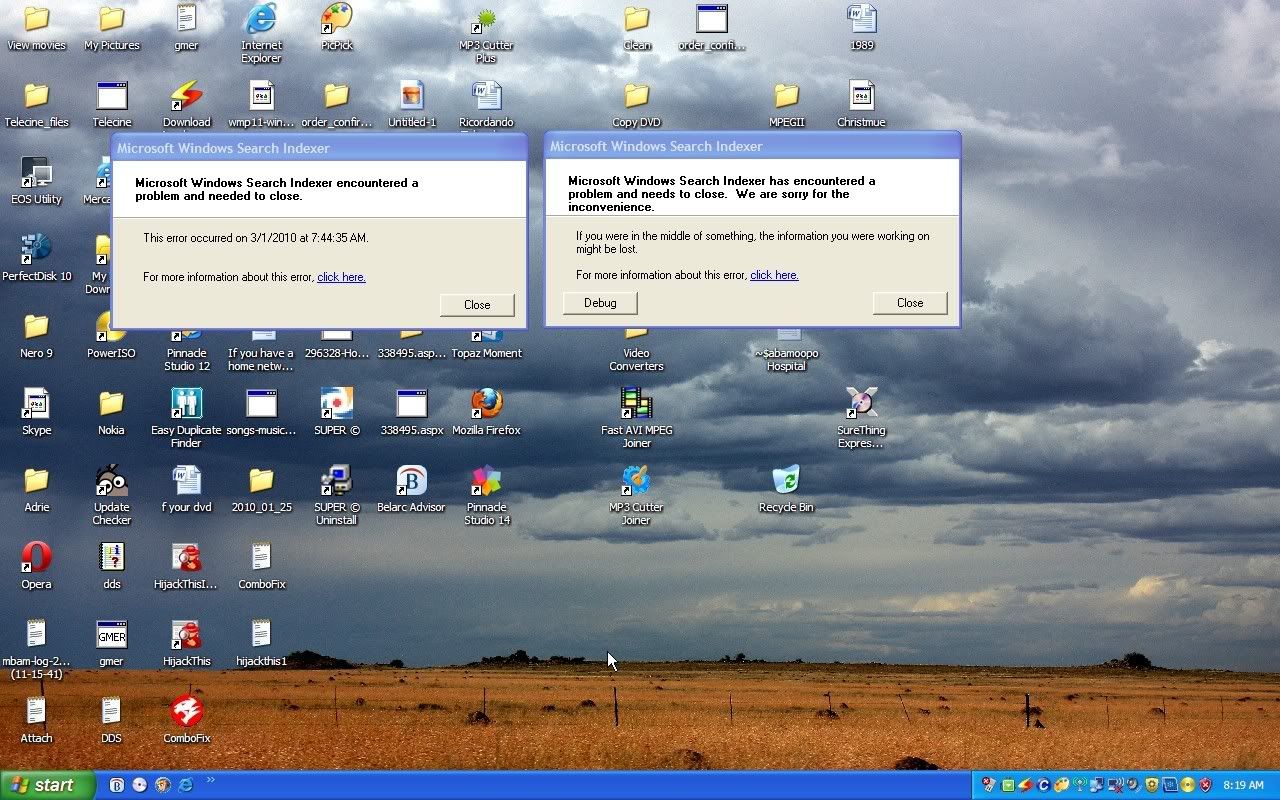Open the My Pictures folder
This screenshot has width=1280, height=800.
111,27
